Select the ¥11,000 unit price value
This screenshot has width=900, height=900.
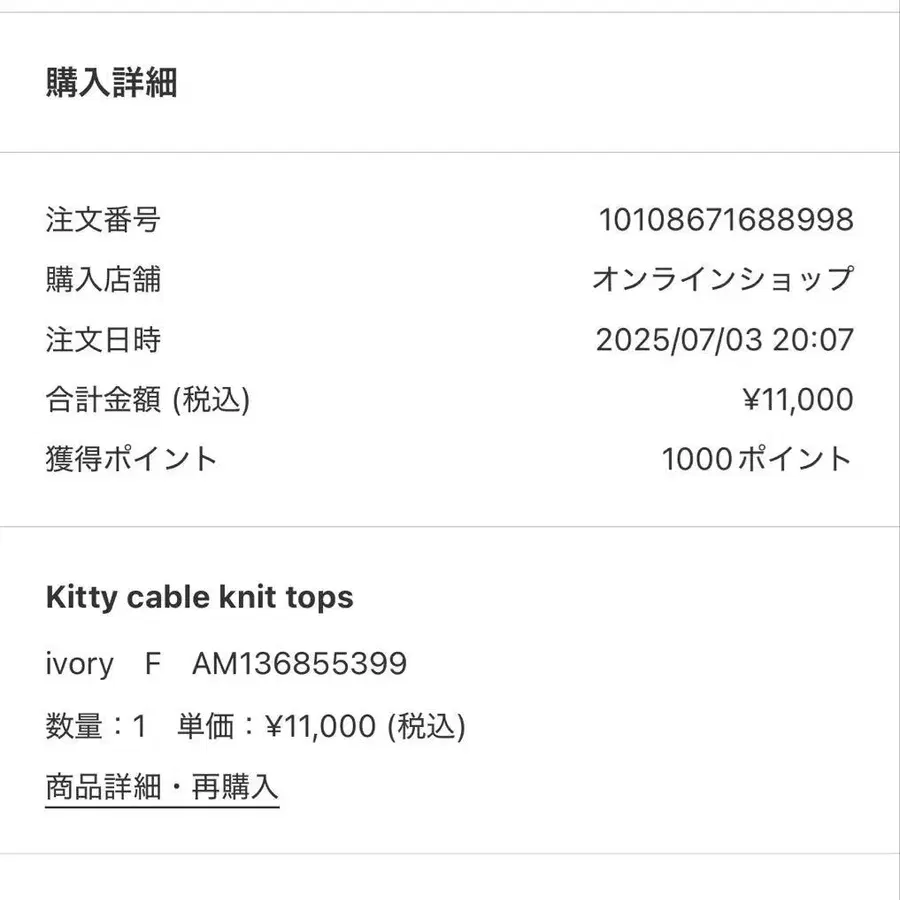point(320,727)
